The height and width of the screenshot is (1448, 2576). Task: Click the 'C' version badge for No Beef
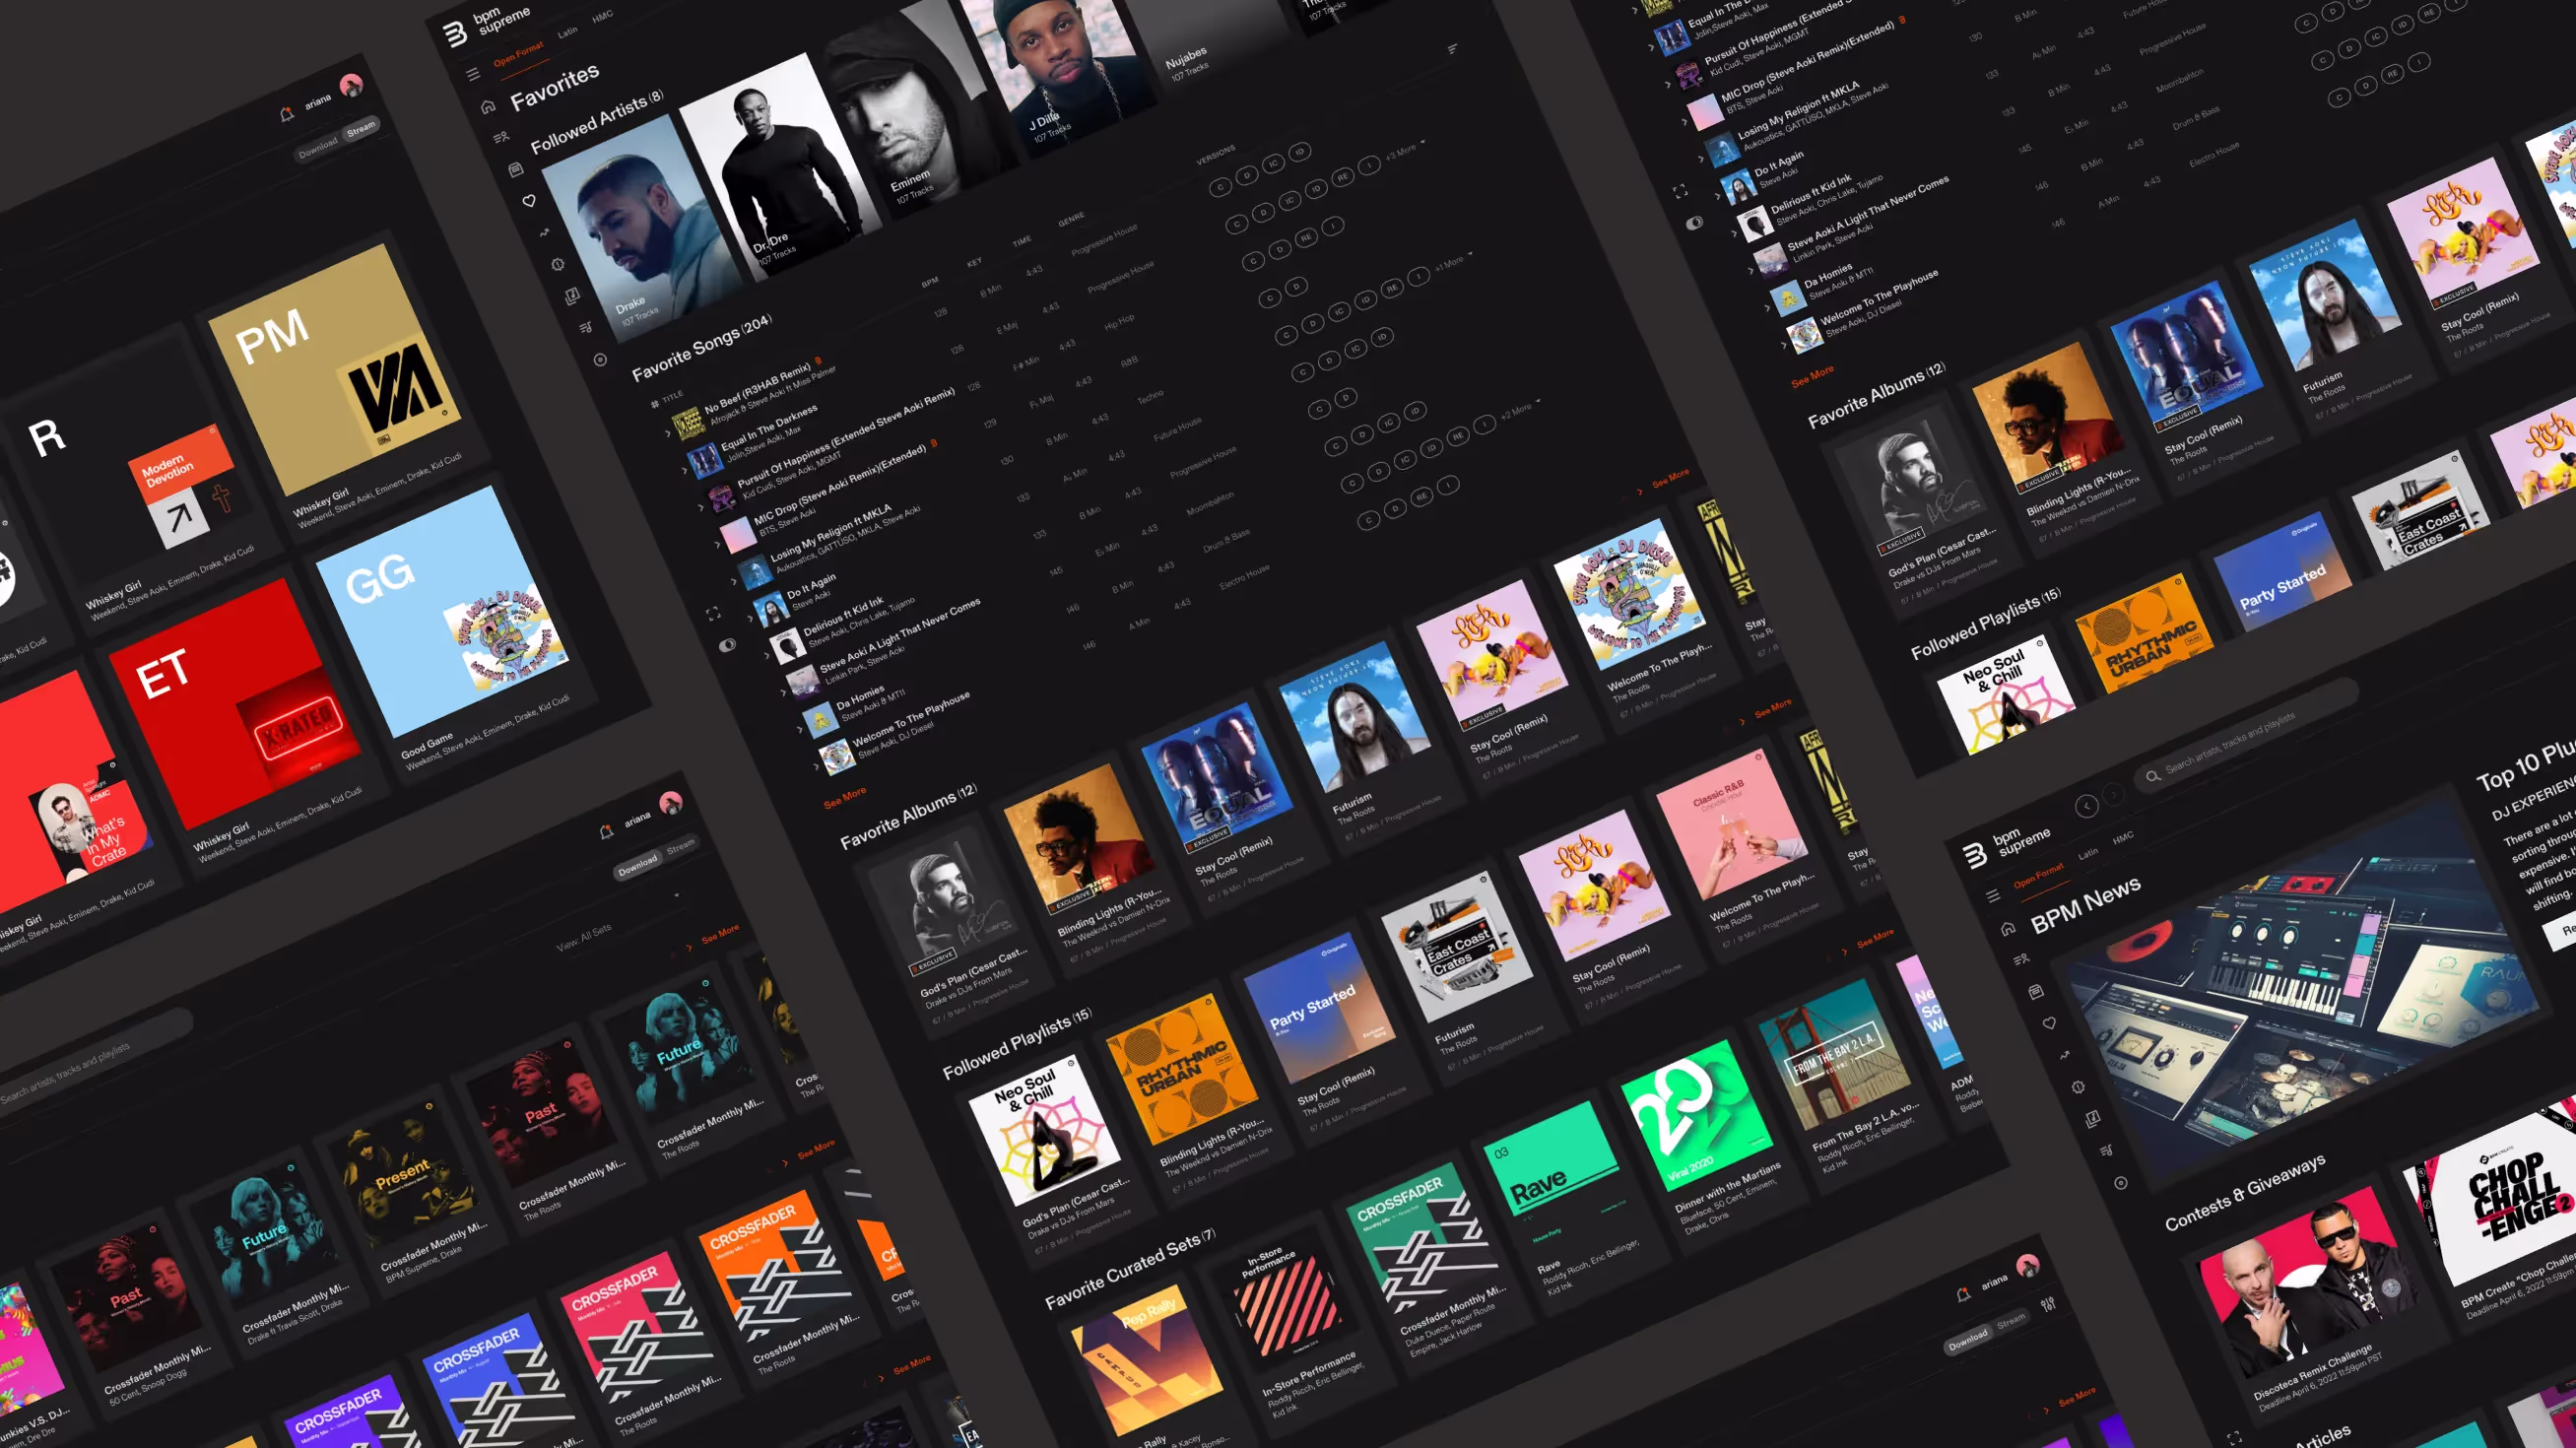[x=1219, y=187]
